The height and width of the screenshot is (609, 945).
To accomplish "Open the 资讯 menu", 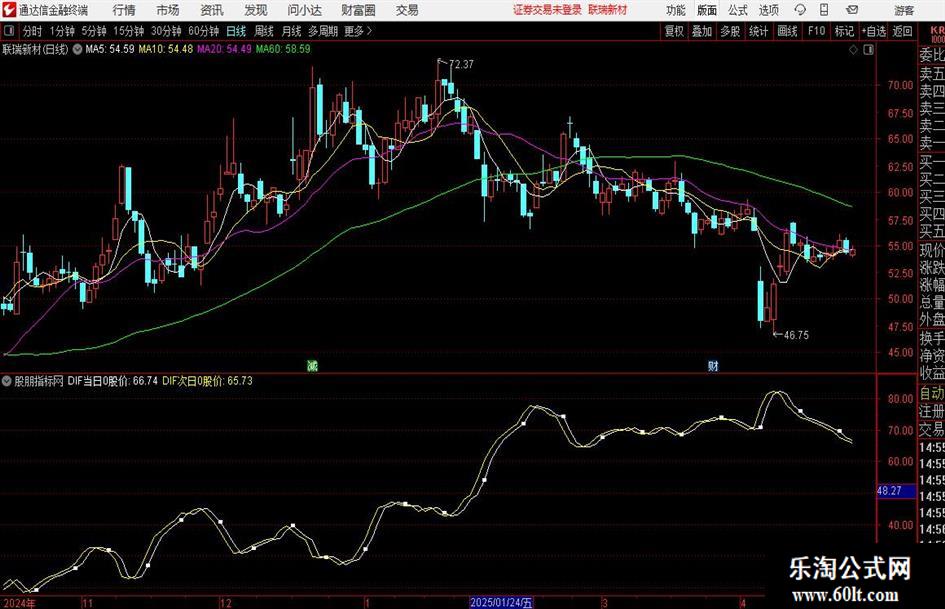I will (x=212, y=10).
